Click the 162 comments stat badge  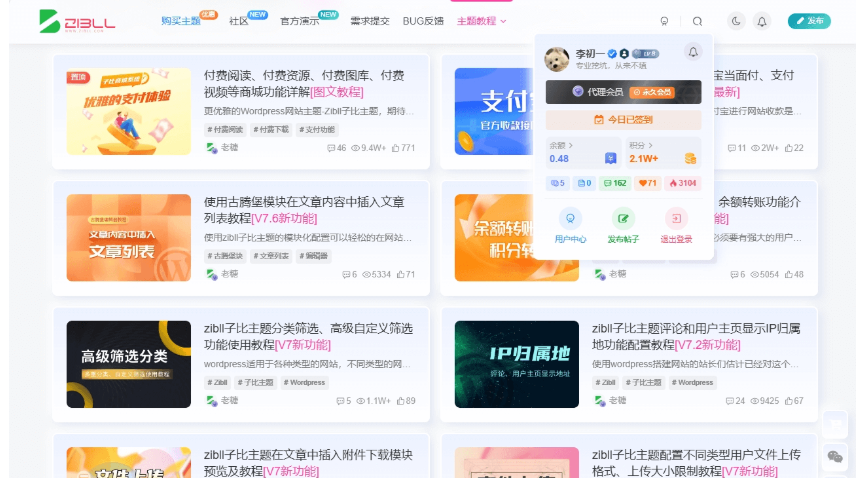[615, 183]
